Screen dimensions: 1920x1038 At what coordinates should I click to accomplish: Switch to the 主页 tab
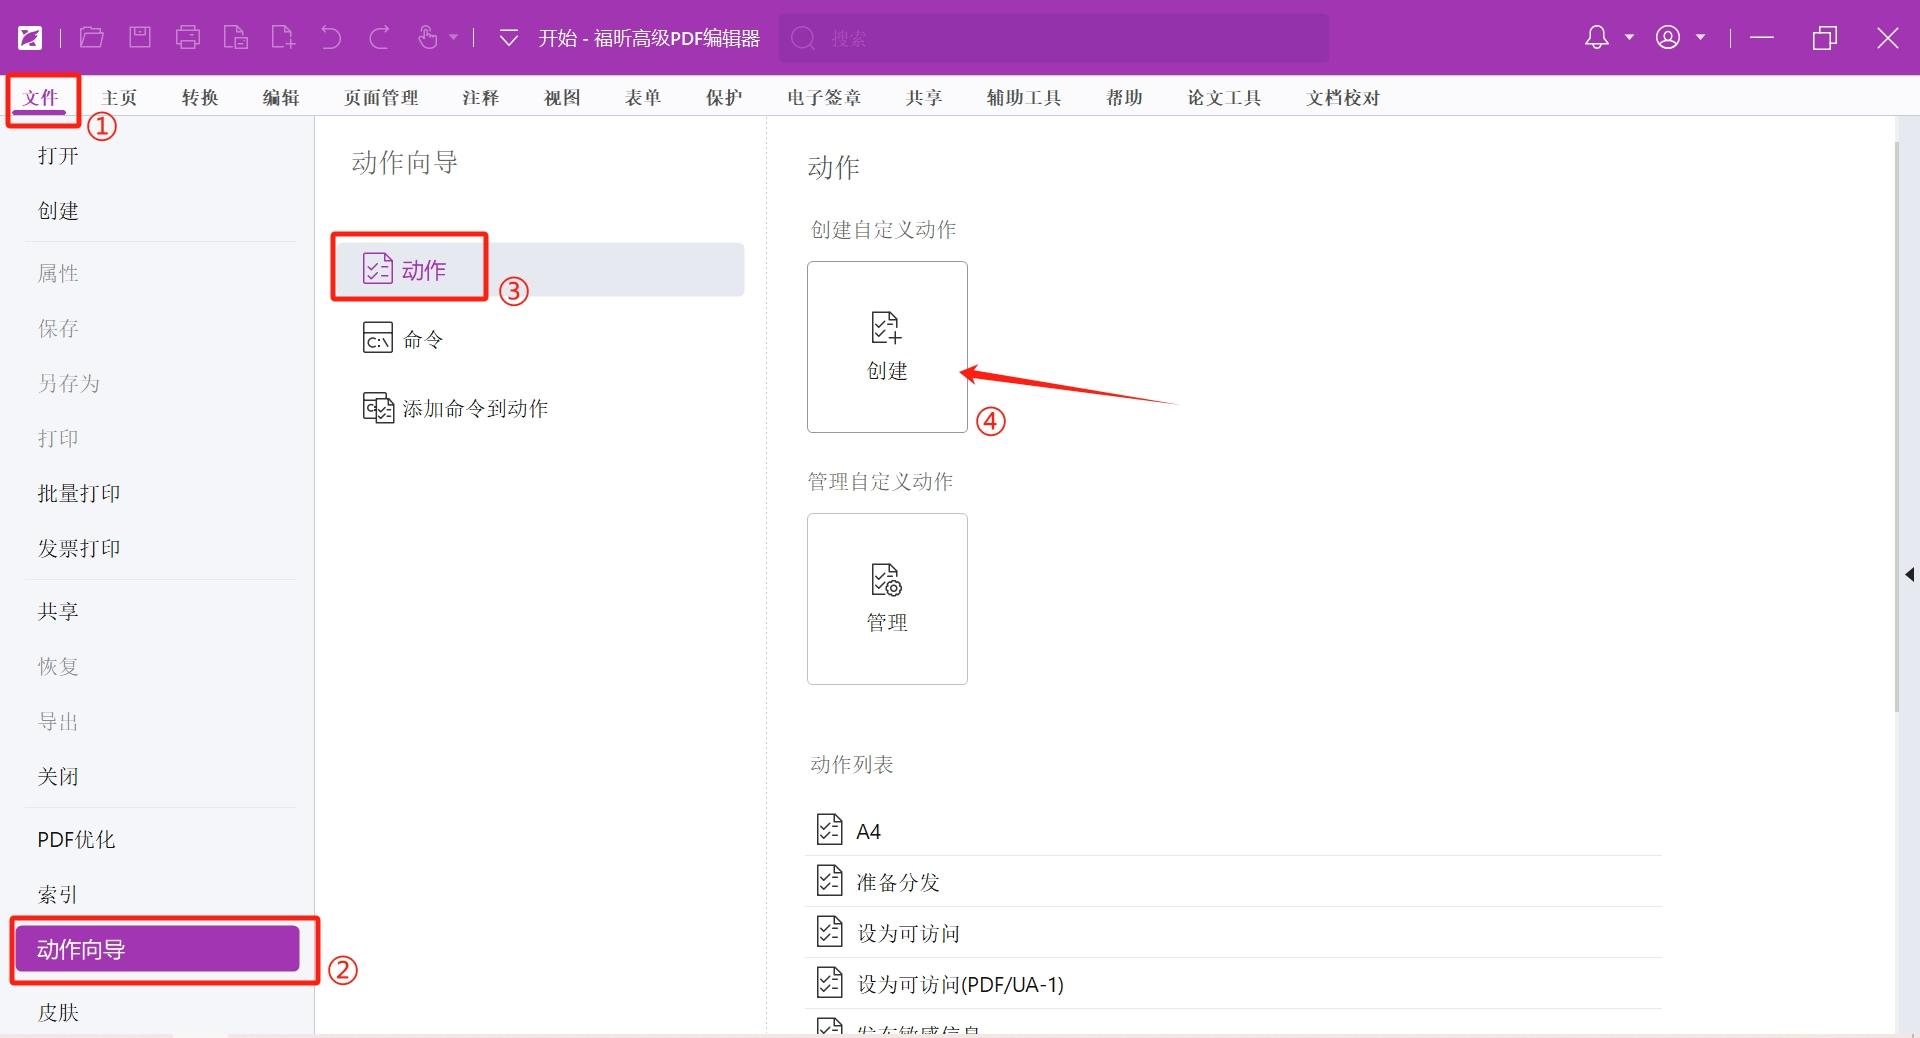click(119, 98)
